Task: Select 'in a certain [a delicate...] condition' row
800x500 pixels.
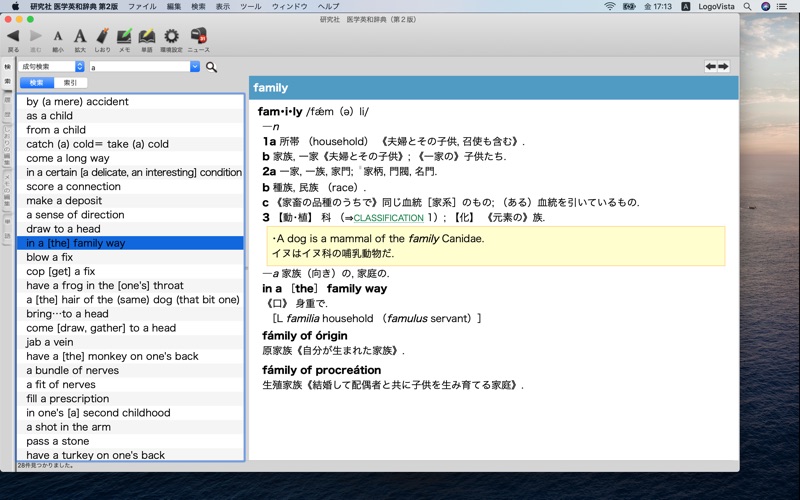Action: pos(130,172)
